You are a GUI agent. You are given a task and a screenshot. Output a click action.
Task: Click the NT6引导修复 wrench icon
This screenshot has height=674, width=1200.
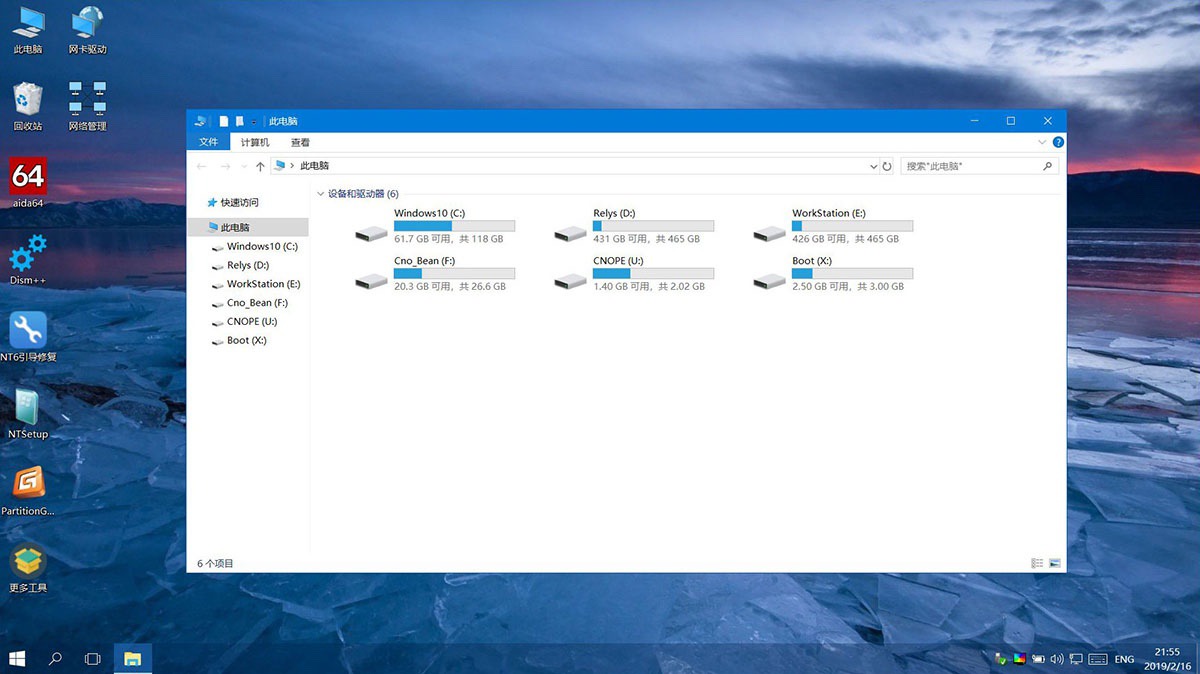pyautogui.click(x=28, y=330)
